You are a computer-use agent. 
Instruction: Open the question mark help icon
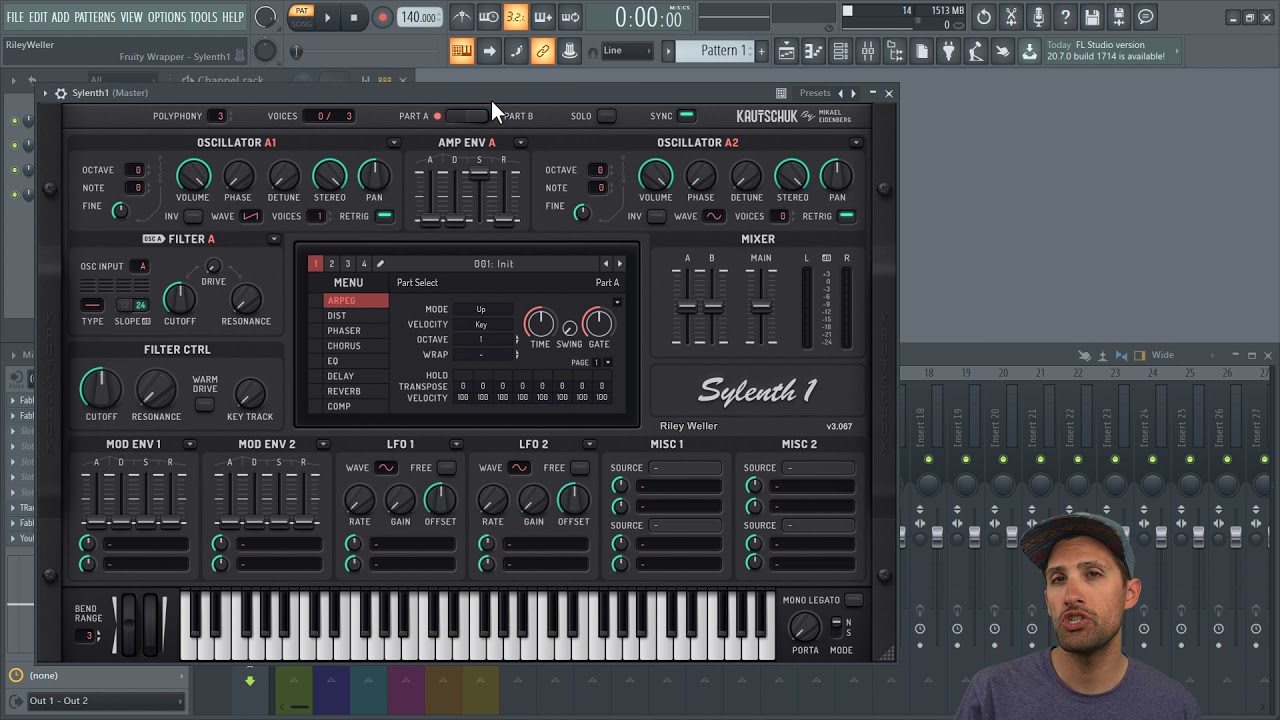pyautogui.click(x=1065, y=17)
